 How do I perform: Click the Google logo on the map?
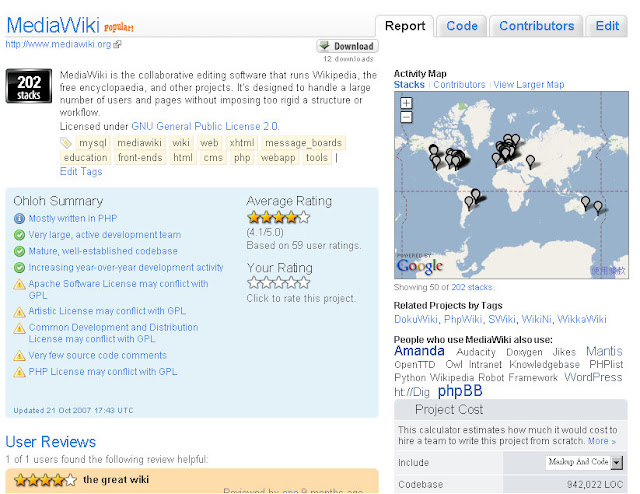(420, 266)
